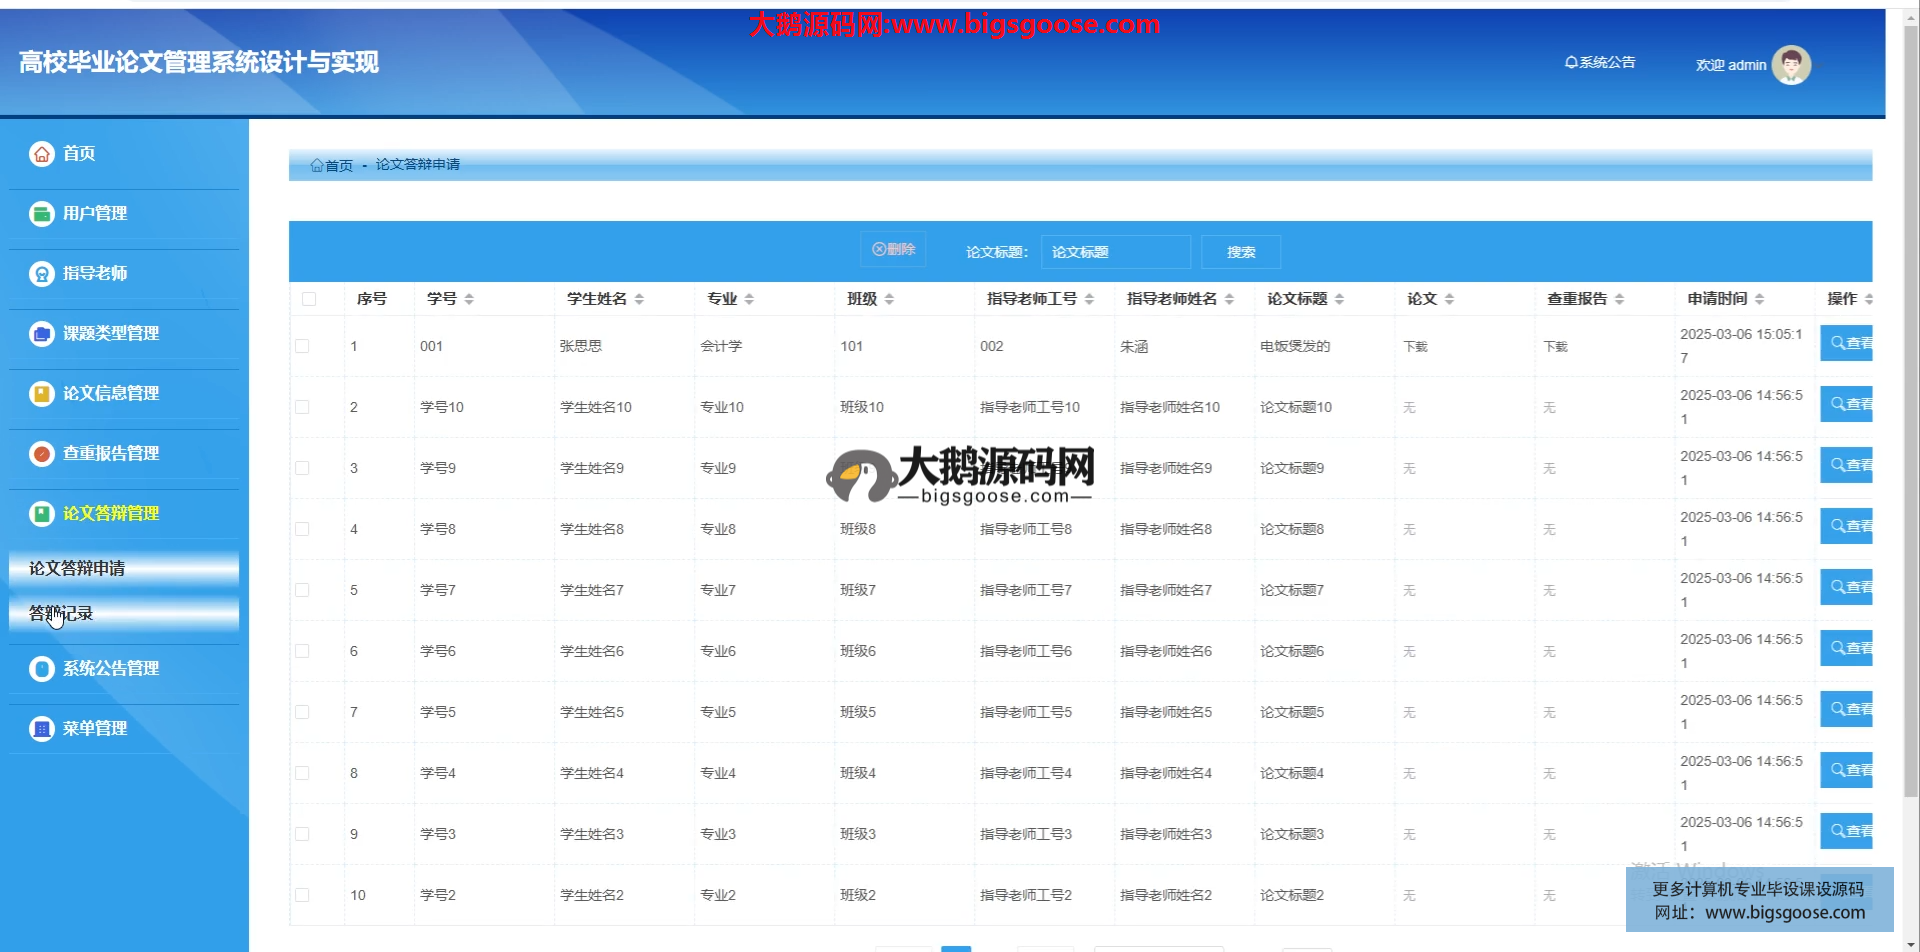
Task: Click the 查重报告管理 sidebar icon
Action: 42,454
